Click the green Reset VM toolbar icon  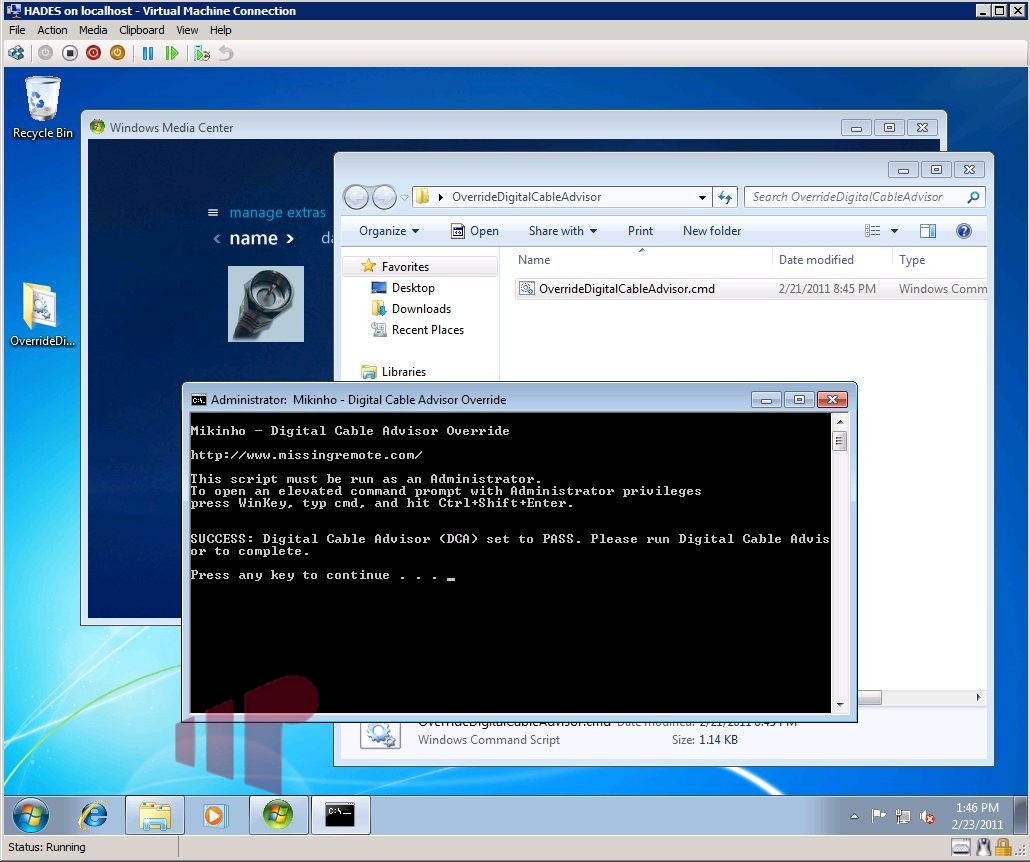tap(171, 53)
